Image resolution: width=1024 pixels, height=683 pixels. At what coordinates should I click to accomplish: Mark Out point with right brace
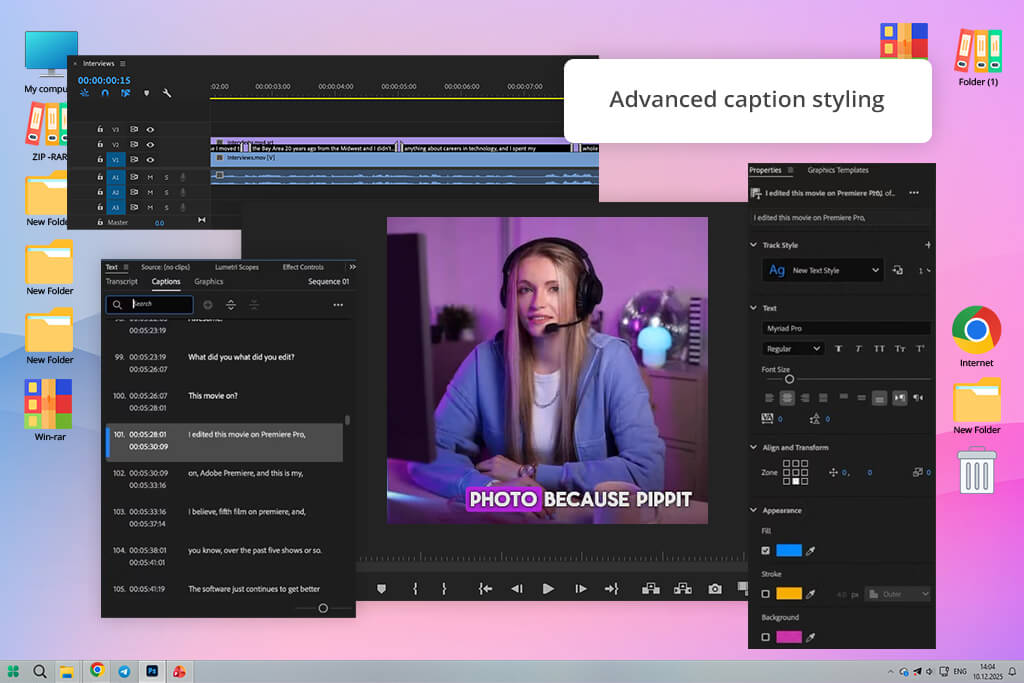[444, 588]
